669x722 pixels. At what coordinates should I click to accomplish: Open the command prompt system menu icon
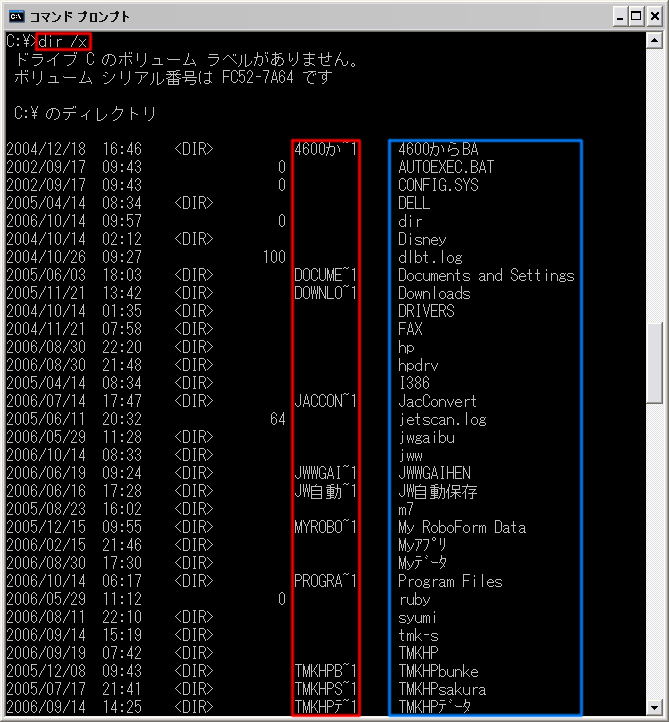tap(16, 17)
